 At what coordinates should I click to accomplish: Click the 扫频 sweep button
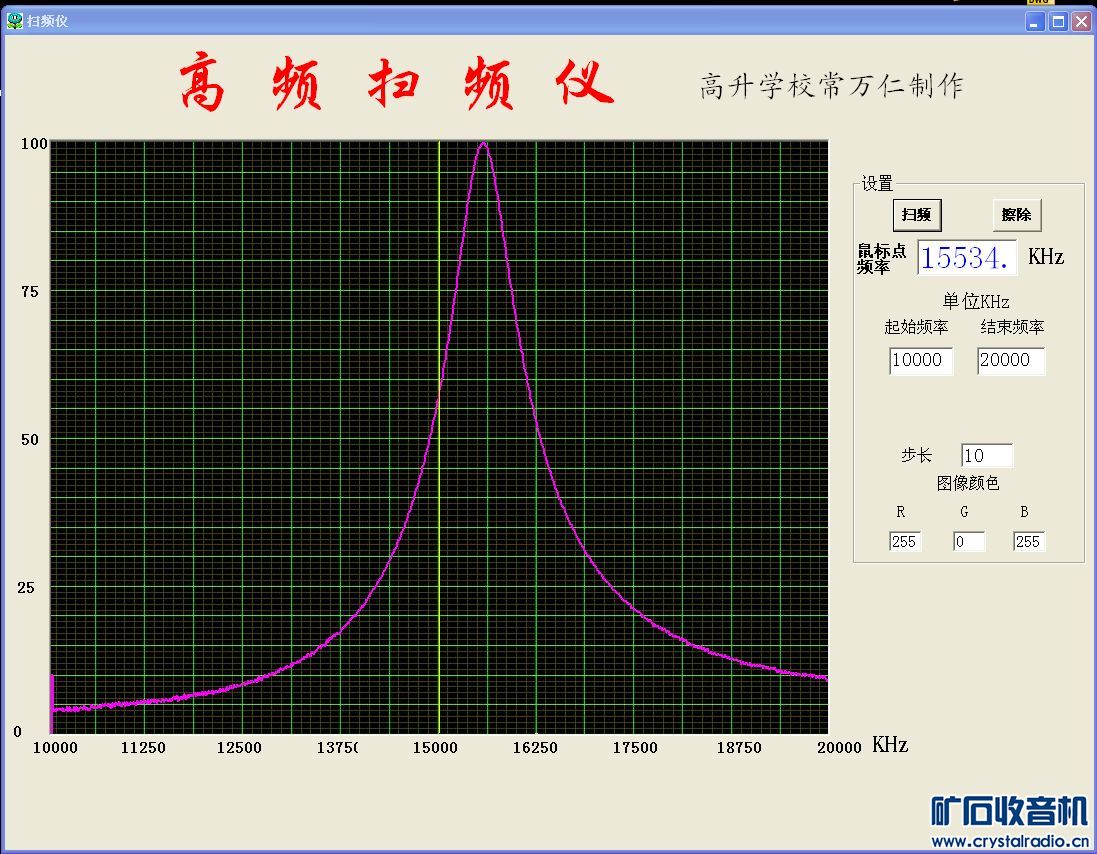coord(916,215)
